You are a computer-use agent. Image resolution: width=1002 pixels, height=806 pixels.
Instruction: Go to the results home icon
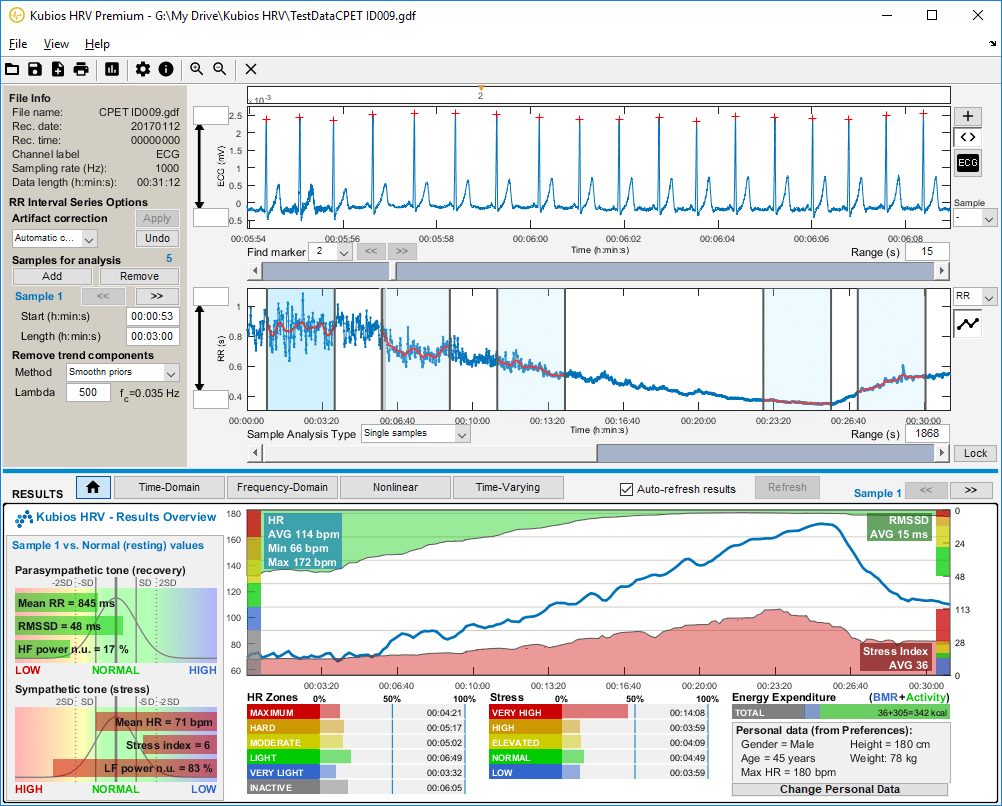tap(92, 488)
